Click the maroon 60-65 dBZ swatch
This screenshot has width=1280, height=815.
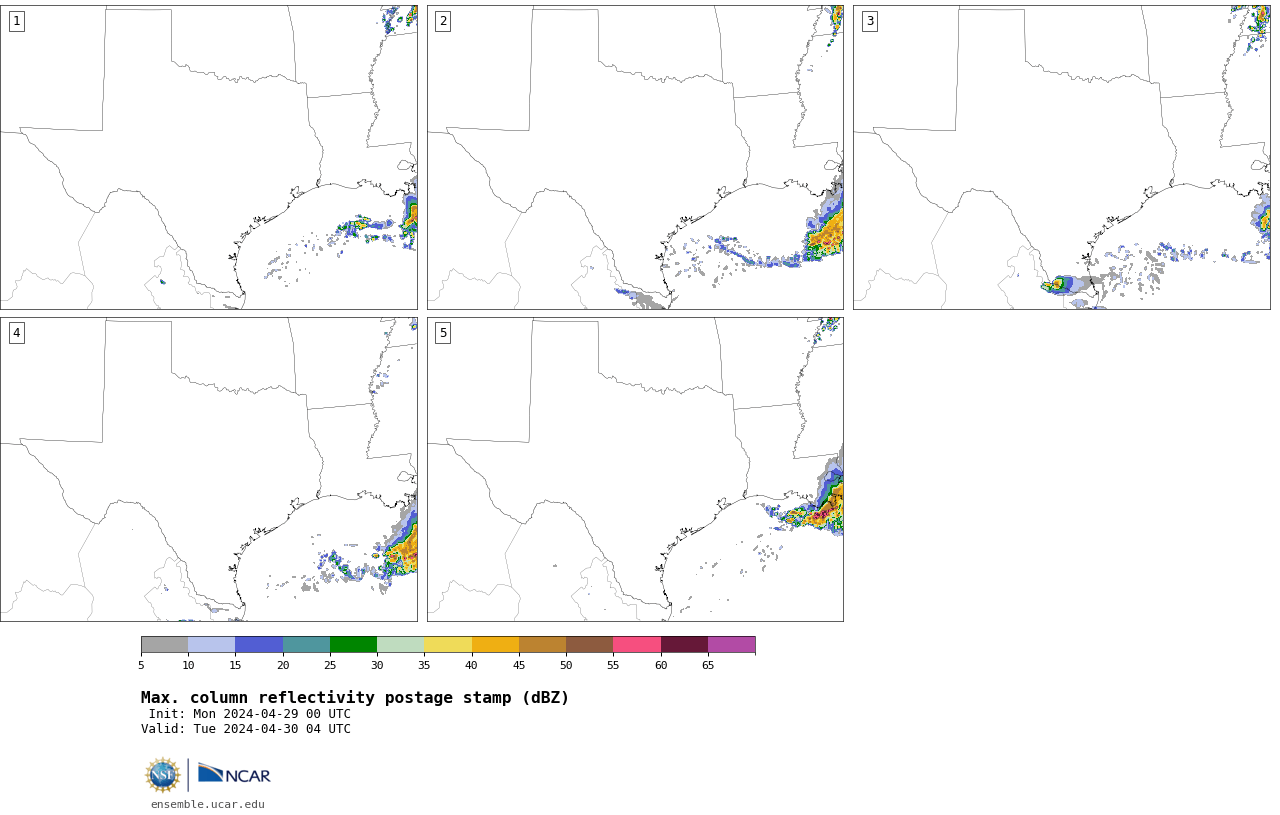point(684,644)
